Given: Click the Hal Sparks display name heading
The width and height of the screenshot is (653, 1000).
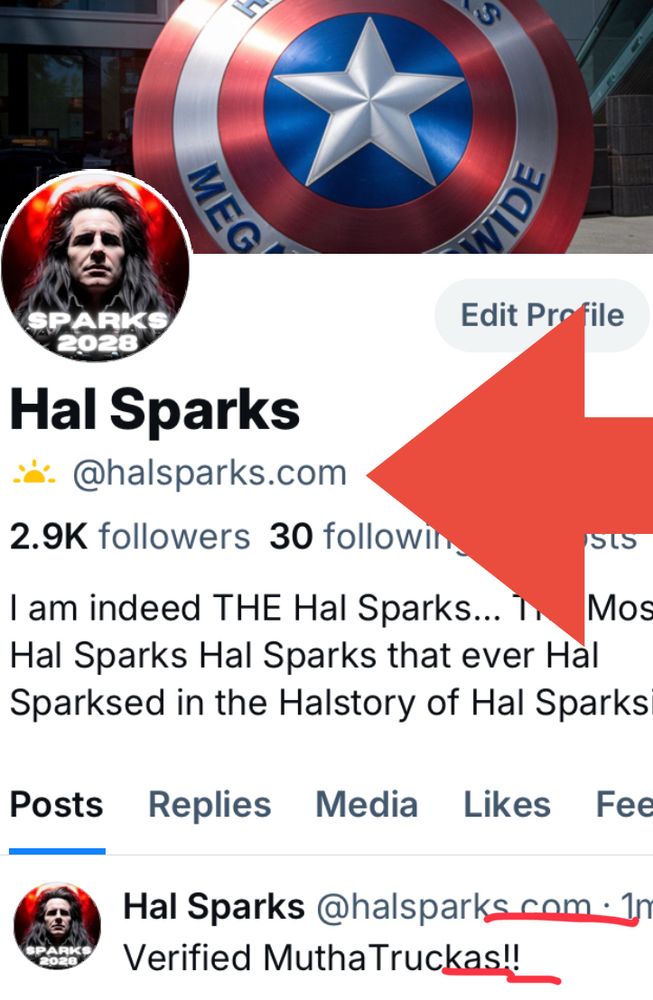Looking at the screenshot, I should pos(155,410).
